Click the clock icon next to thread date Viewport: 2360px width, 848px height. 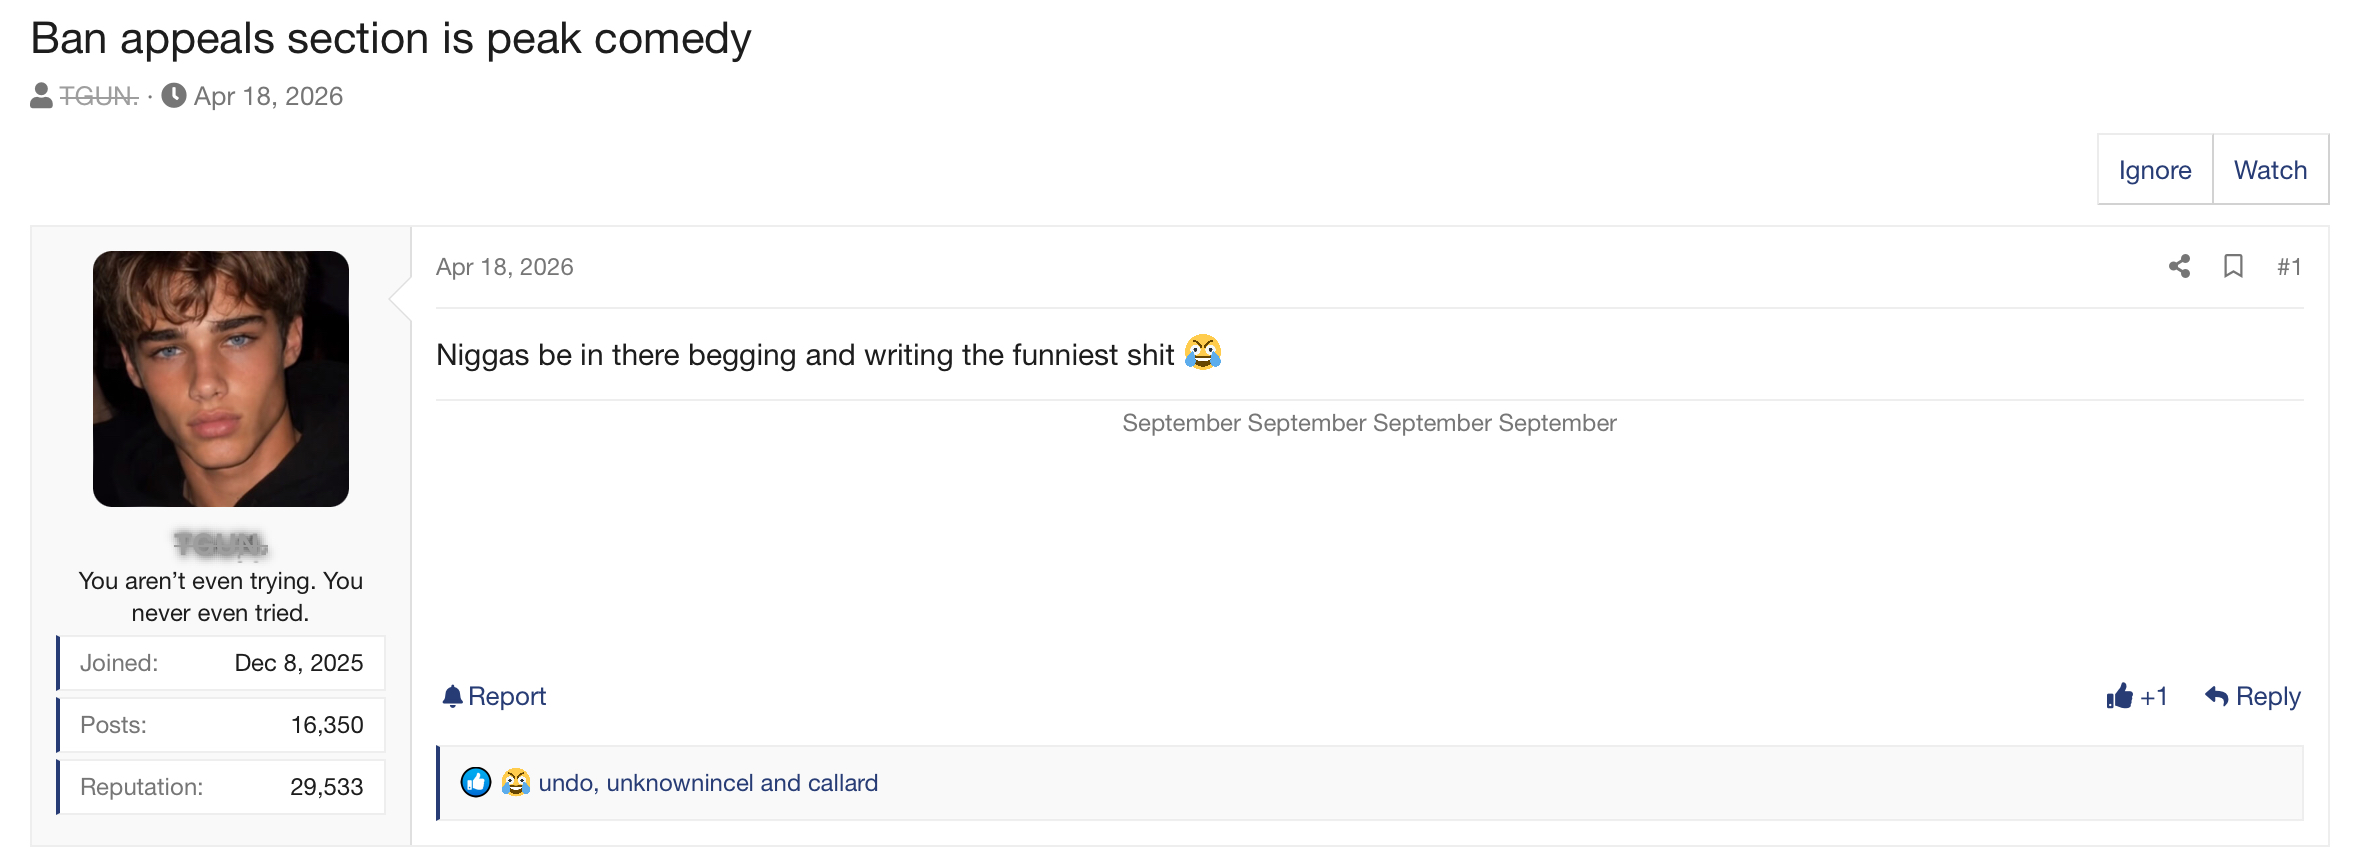pos(174,96)
